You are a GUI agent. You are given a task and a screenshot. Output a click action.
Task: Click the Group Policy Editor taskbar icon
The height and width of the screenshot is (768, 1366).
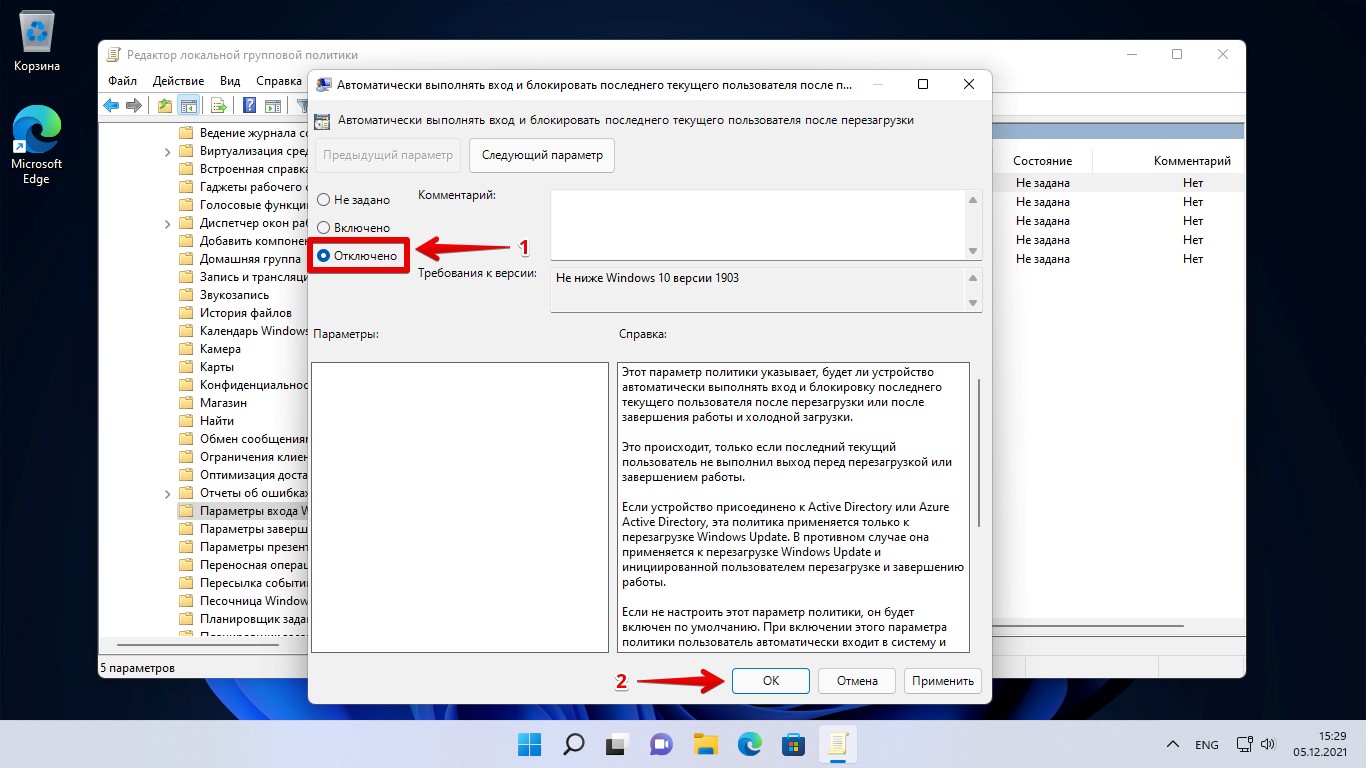tap(838, 744)
